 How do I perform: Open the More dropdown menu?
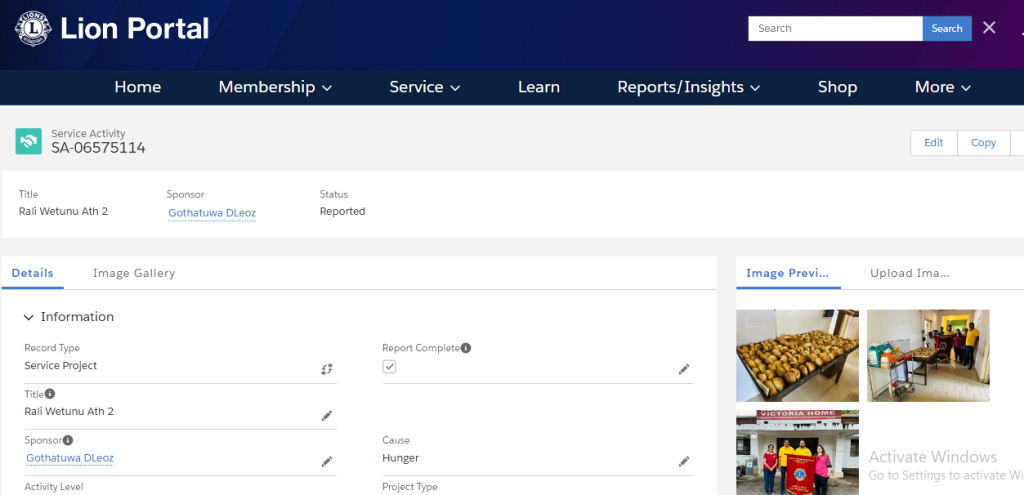(942, 87)
